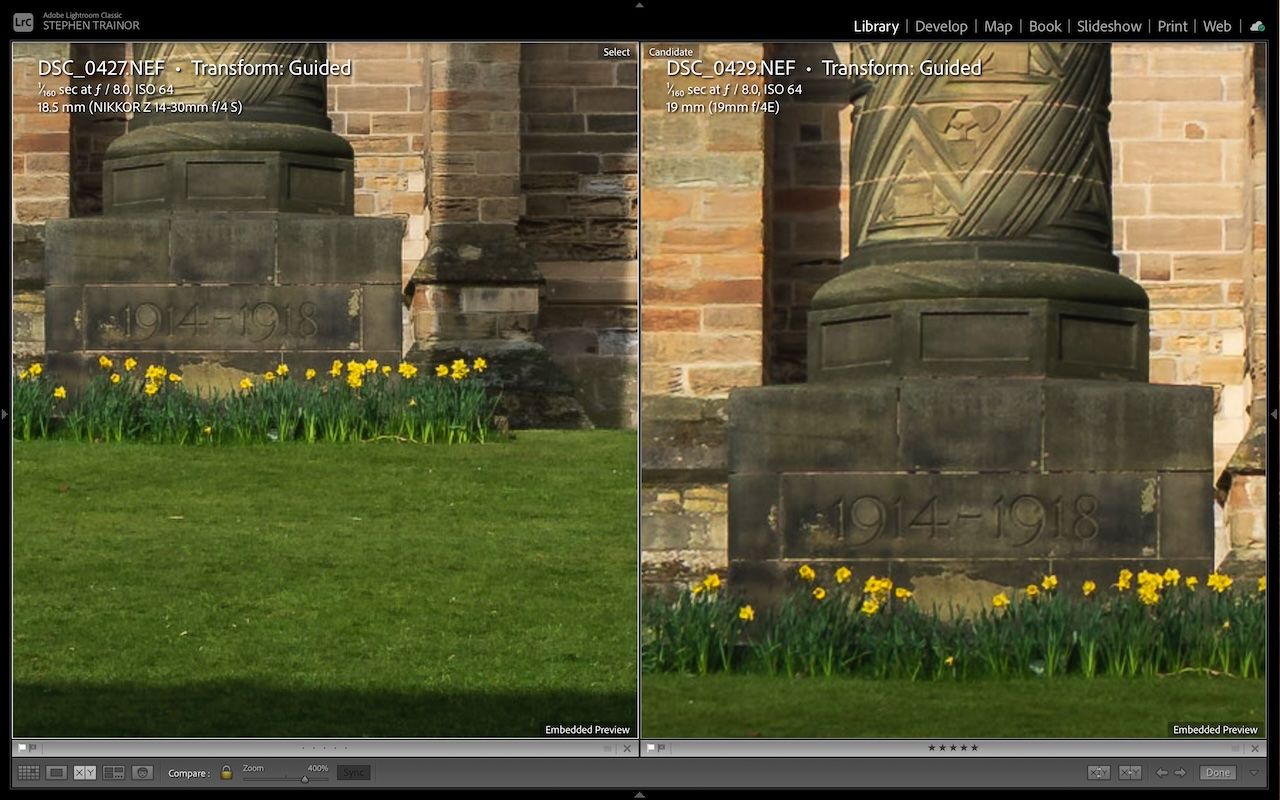
Task: Switch to the Develop module
Action: coord(941,26)
